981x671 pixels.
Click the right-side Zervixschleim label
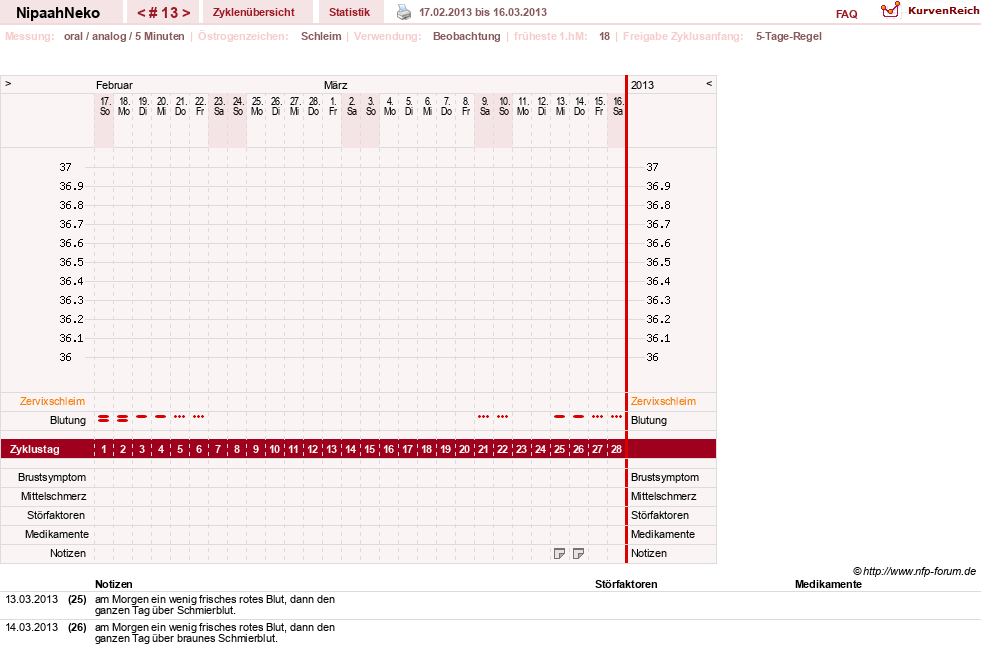pyautogui.click(x=663, y=401)
